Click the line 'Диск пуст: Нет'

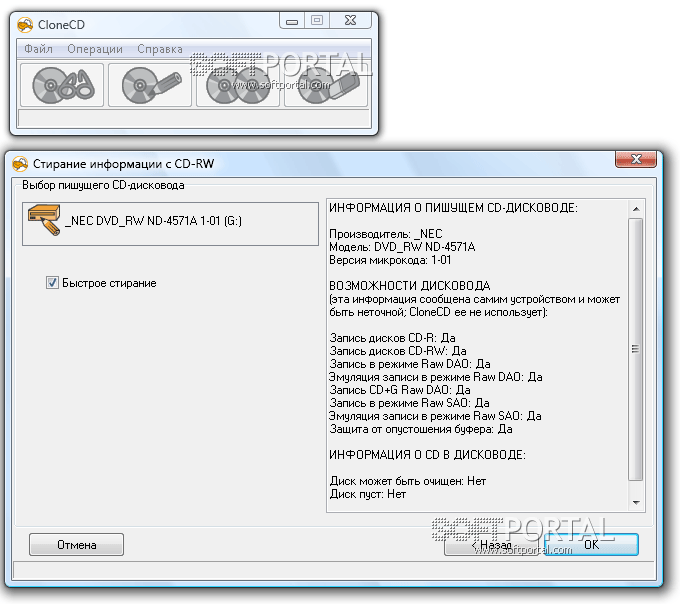pos(368,494)
